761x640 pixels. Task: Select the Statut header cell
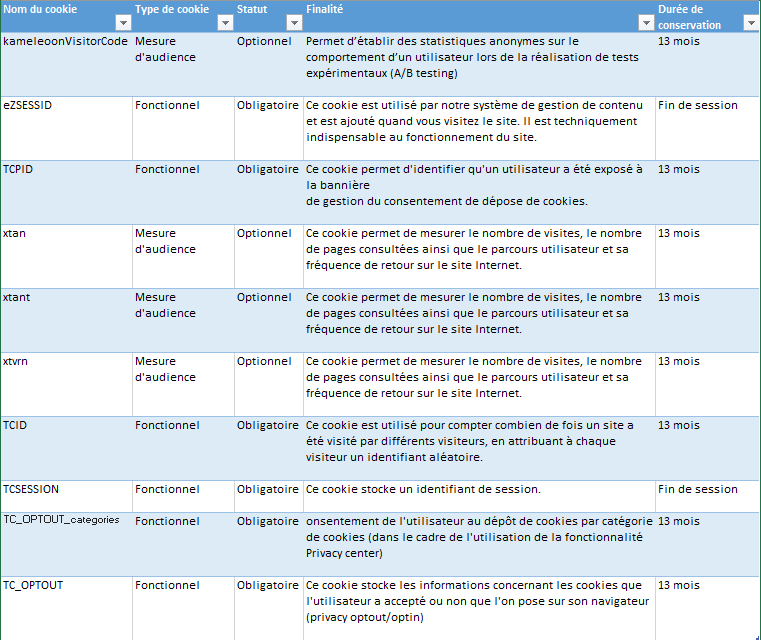coord(269,16)
